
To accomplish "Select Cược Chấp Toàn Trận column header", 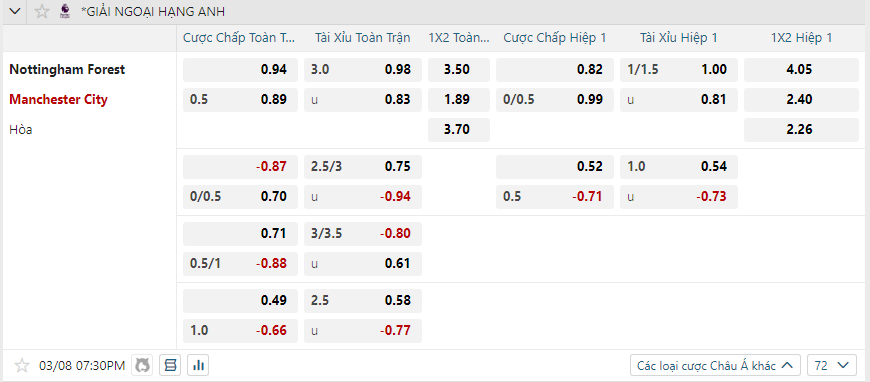I will 240,38.
